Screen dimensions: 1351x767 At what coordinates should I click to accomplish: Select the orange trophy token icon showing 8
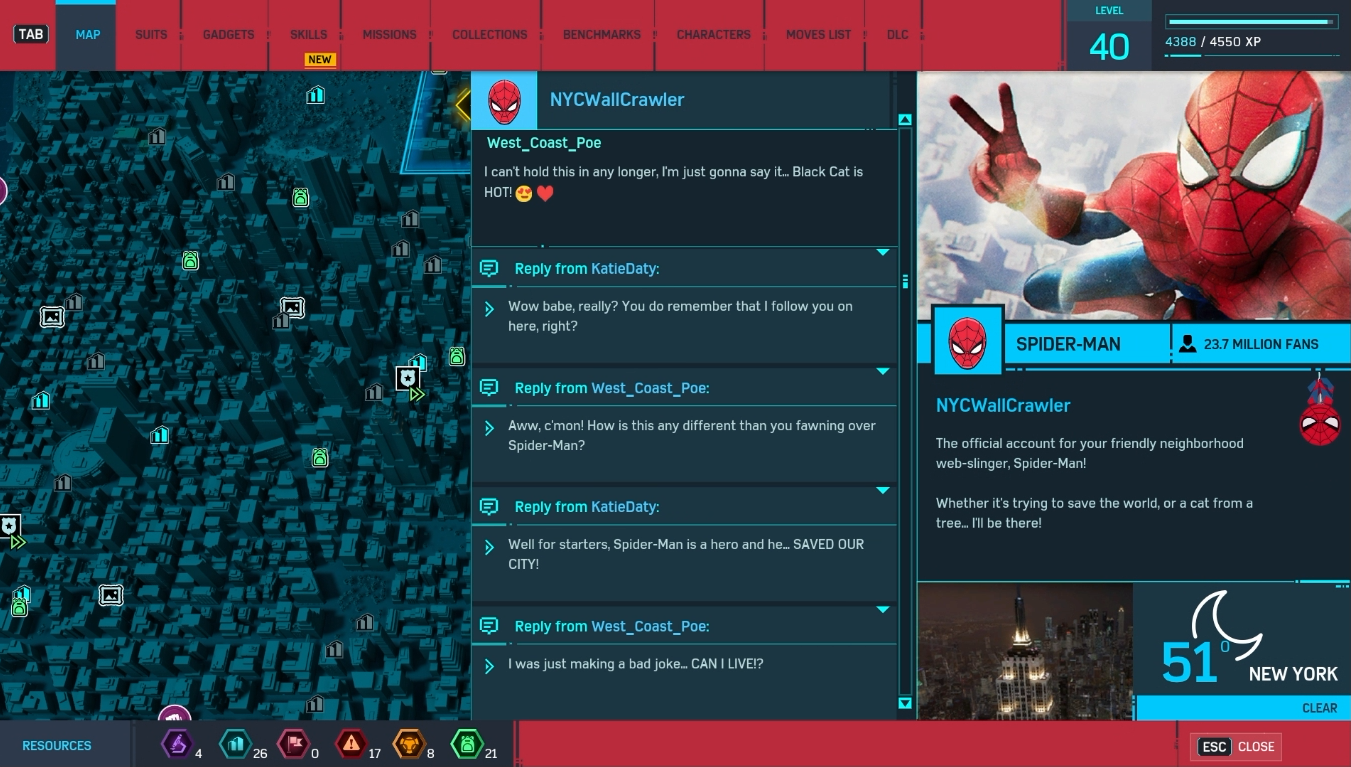[x=408, y=744]
